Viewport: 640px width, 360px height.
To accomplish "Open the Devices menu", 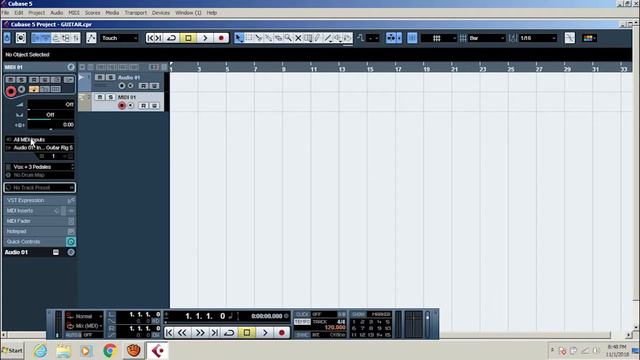I will pos(161,13).
